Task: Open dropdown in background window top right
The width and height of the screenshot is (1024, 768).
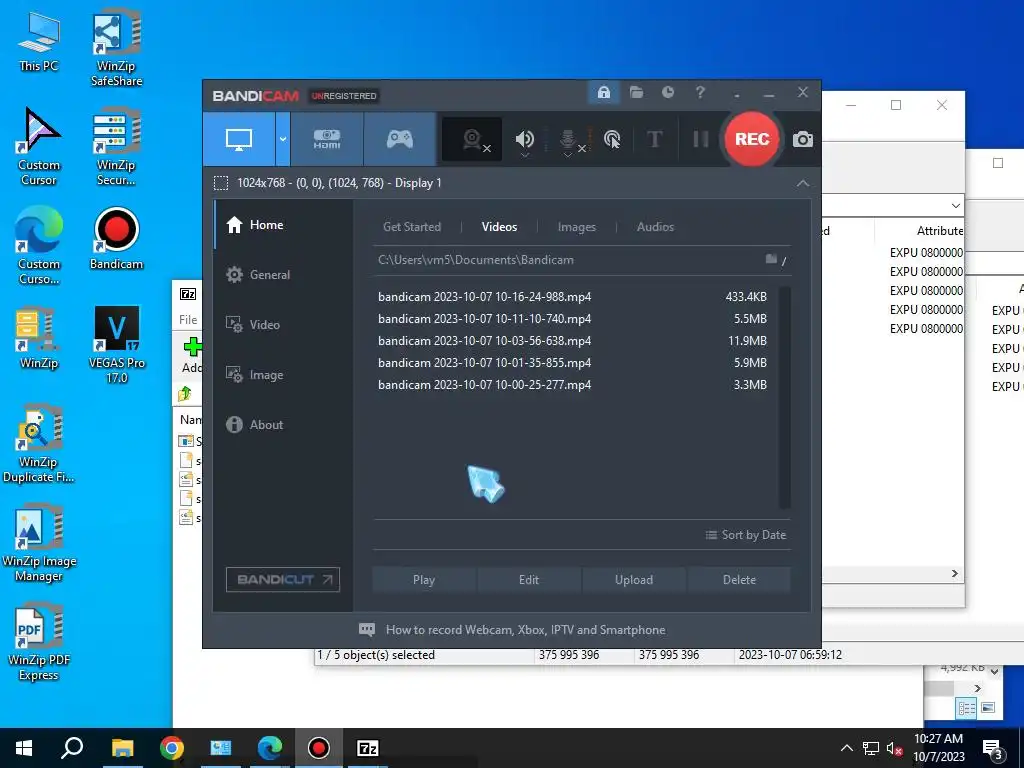Action: (955, 206)
